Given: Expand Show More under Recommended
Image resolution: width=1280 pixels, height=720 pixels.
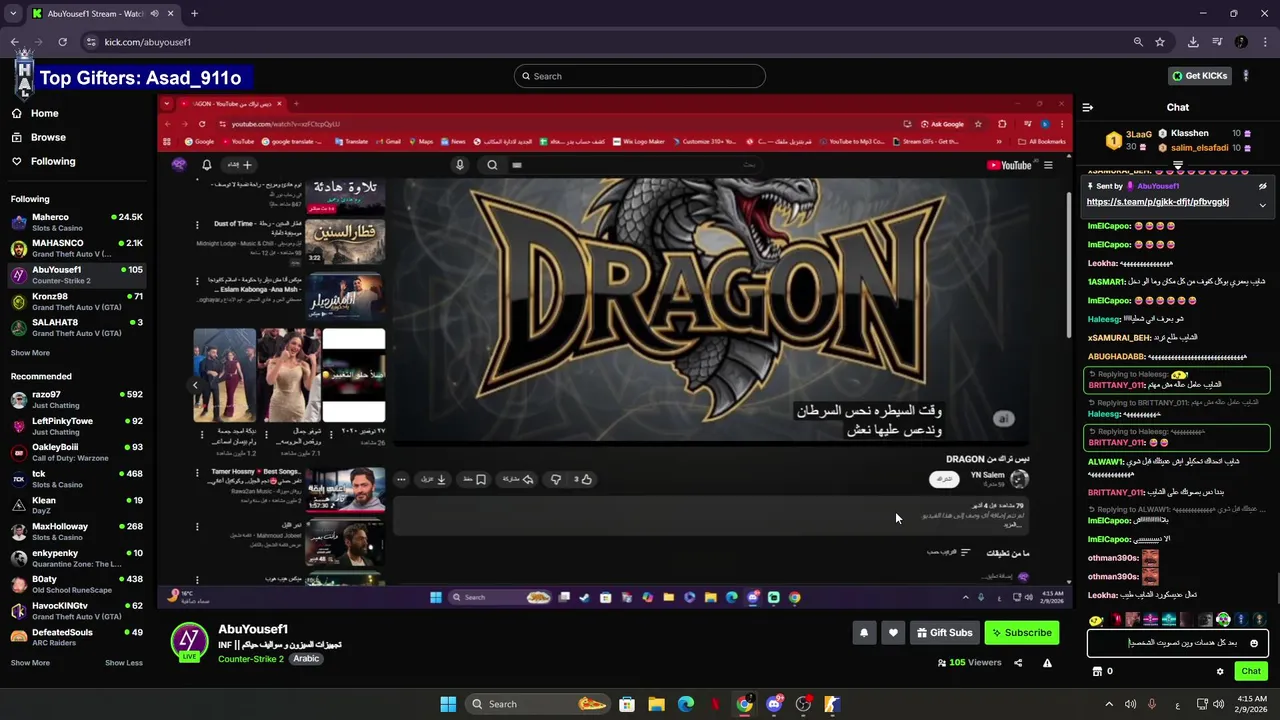Looking at the screenshot, I should pyautogui.click(x=30, y=662).
